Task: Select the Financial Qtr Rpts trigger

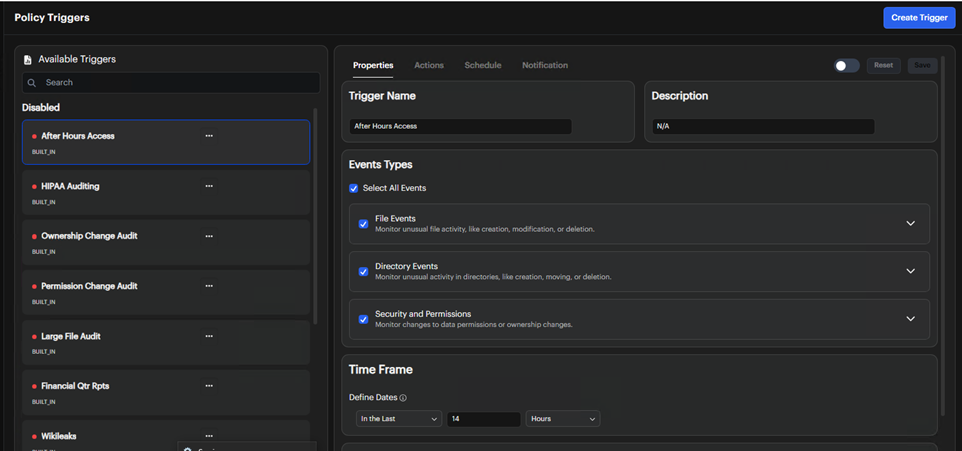Action: tap(166, 393)
